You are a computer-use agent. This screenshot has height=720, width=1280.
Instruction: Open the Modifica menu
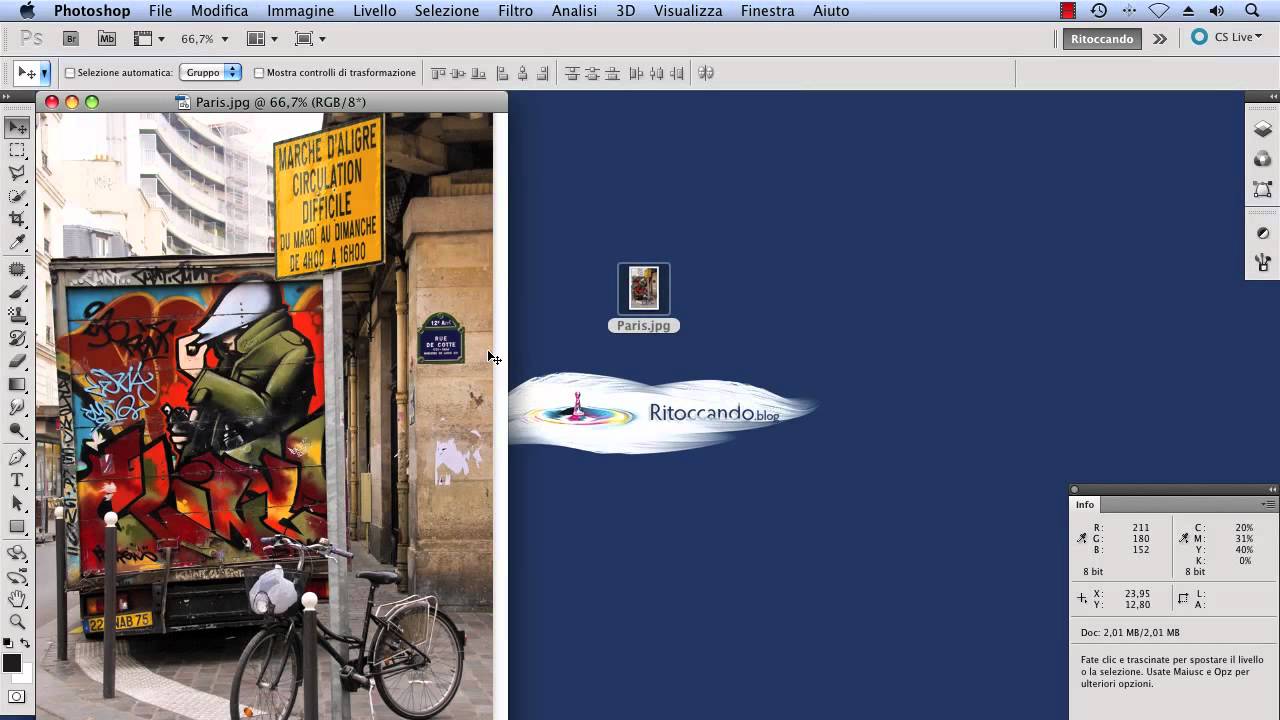(219, 11)
